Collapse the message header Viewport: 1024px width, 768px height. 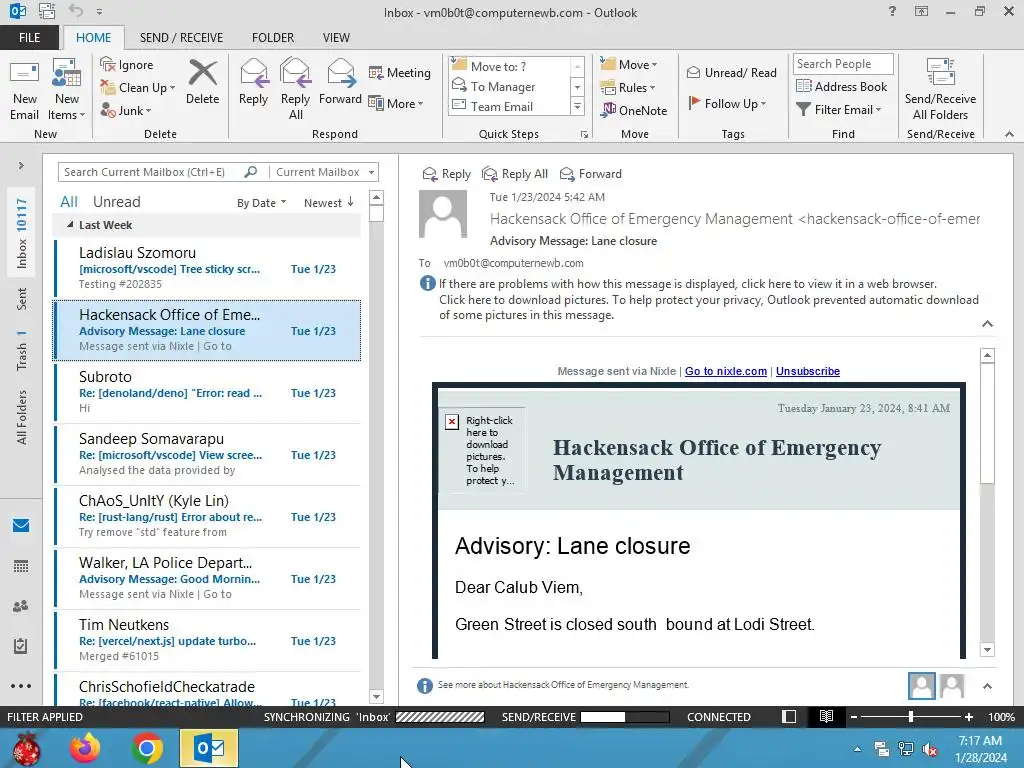point(987,324)
